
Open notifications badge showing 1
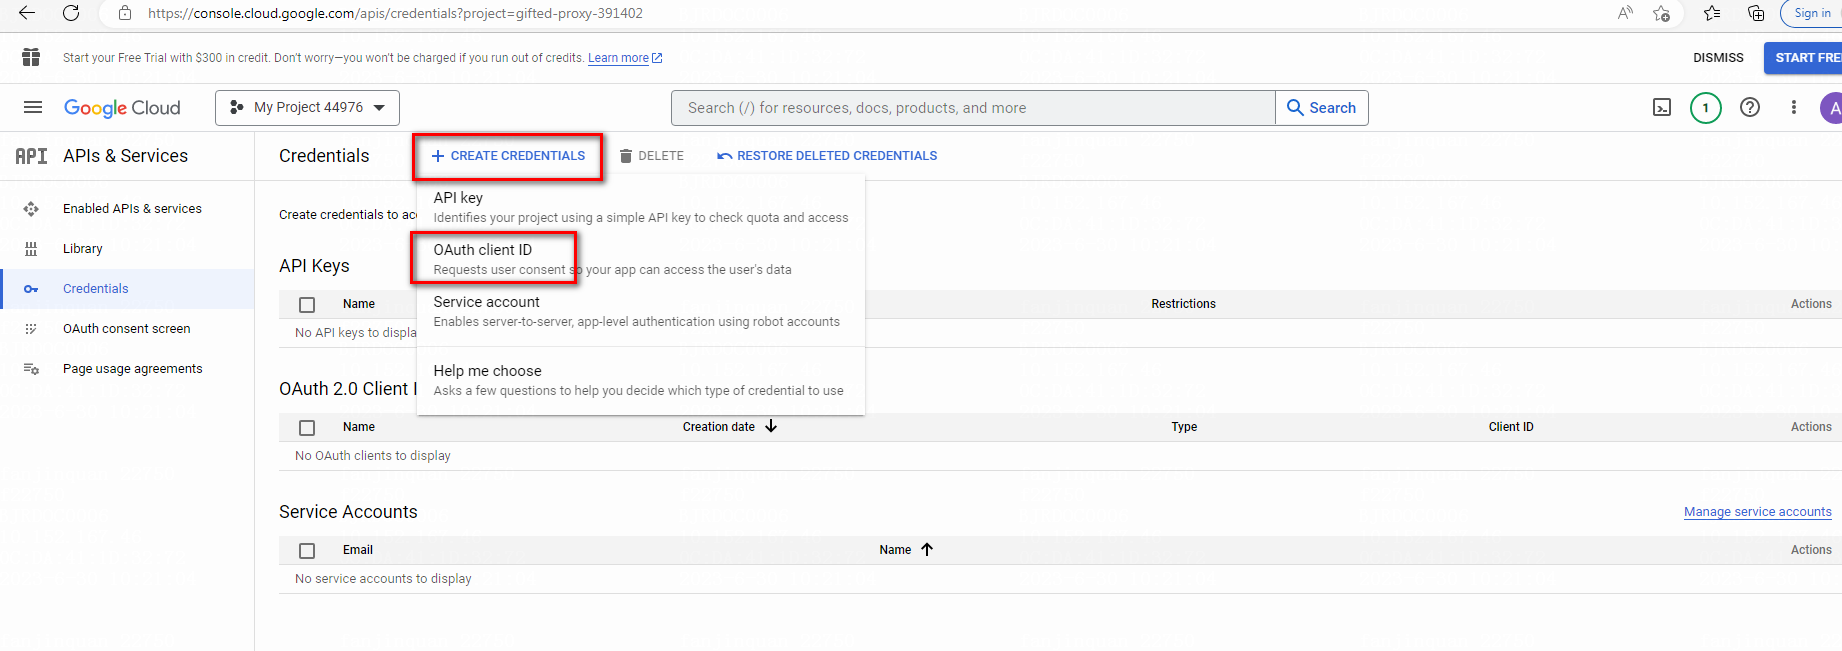[1706, 107]
